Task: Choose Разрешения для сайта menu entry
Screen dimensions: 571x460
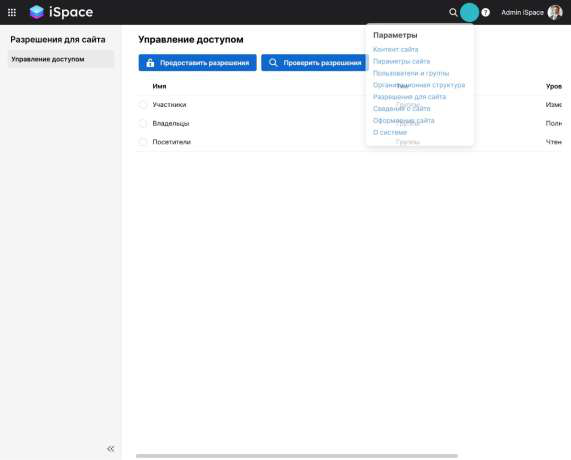Action: point(409,97)
